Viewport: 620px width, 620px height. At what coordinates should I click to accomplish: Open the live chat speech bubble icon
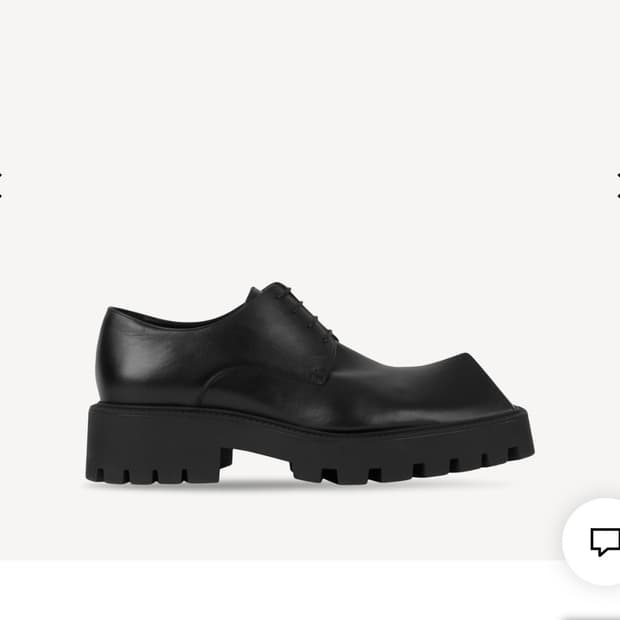[x=605, y=542]
